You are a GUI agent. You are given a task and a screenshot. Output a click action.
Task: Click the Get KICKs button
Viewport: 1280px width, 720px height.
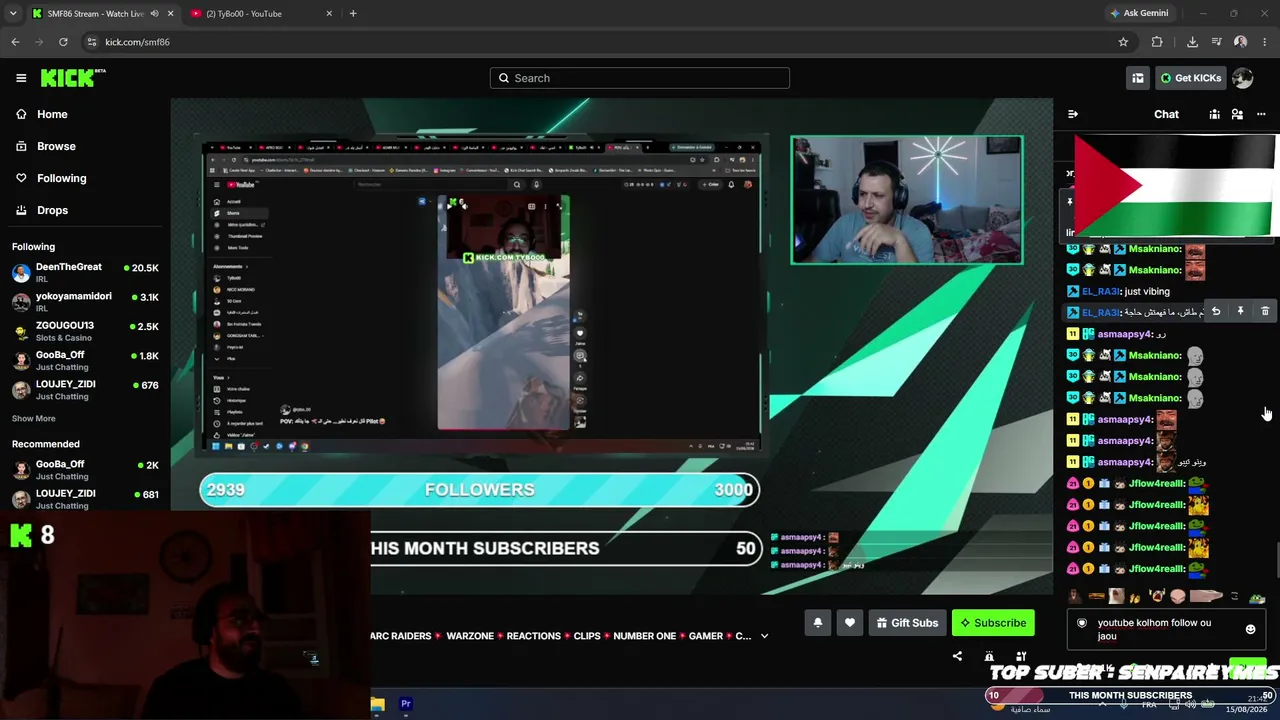(1190, 78)
